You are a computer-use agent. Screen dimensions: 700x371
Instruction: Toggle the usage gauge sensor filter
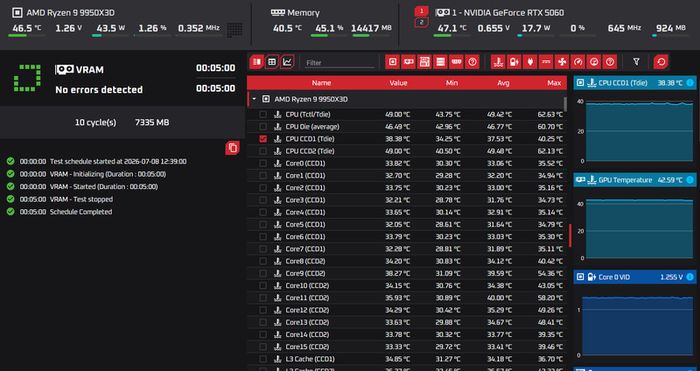point(594,62)
